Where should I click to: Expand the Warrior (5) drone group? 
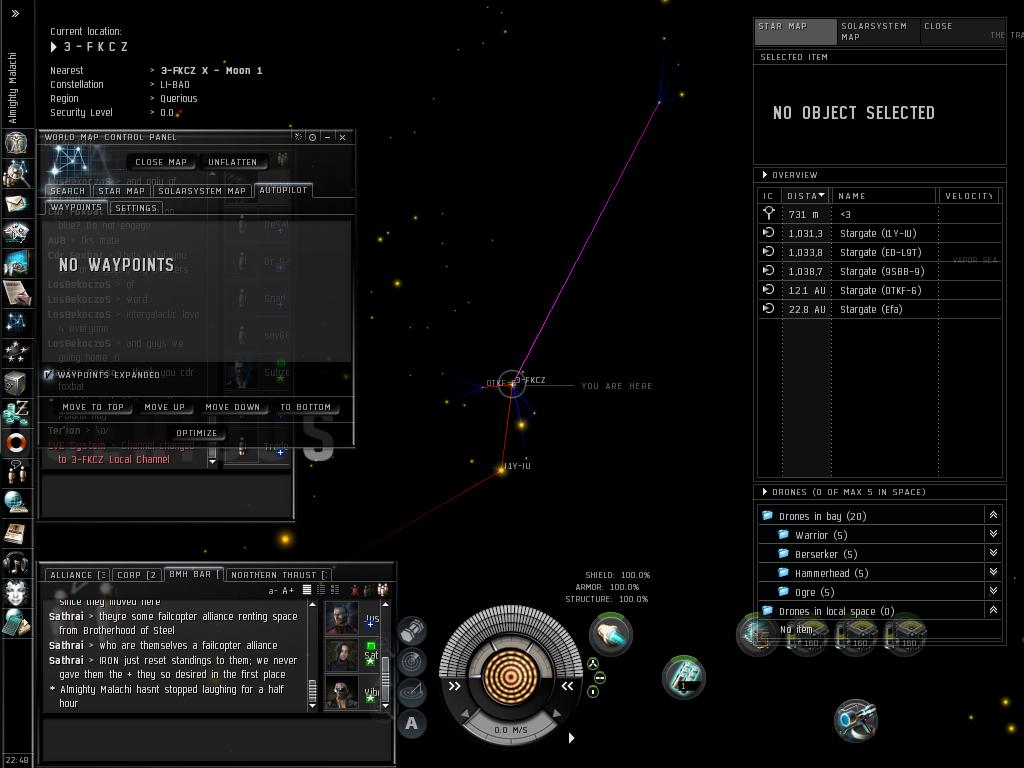993,534
